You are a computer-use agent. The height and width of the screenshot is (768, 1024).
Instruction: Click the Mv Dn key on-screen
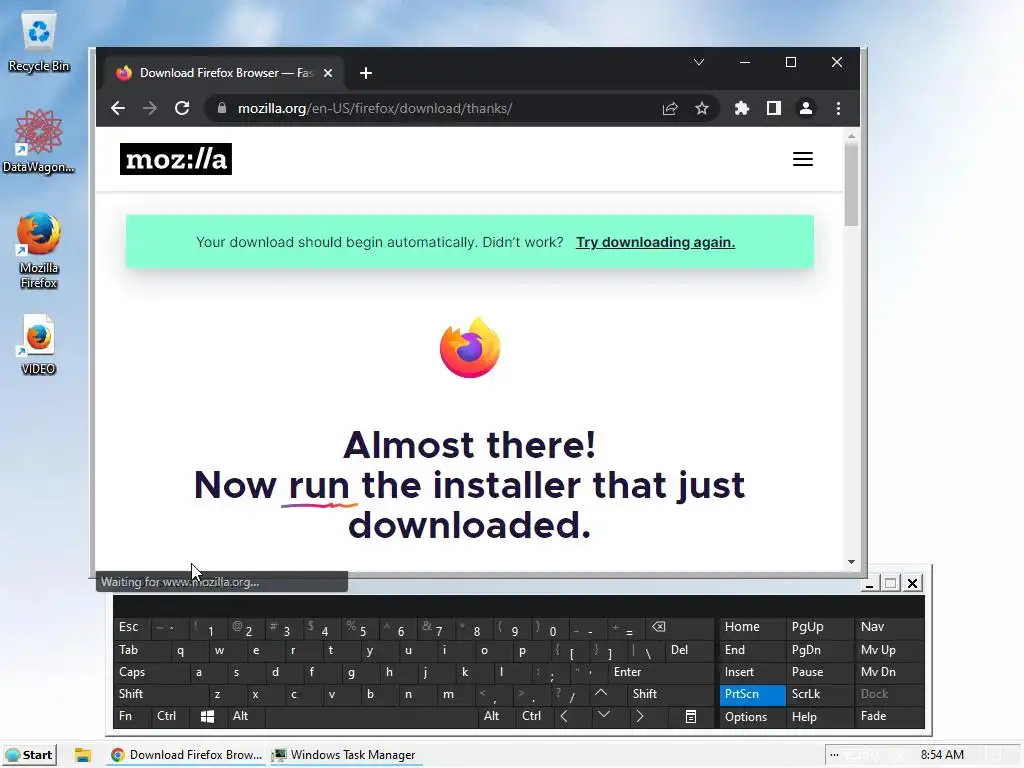point(889,672)
